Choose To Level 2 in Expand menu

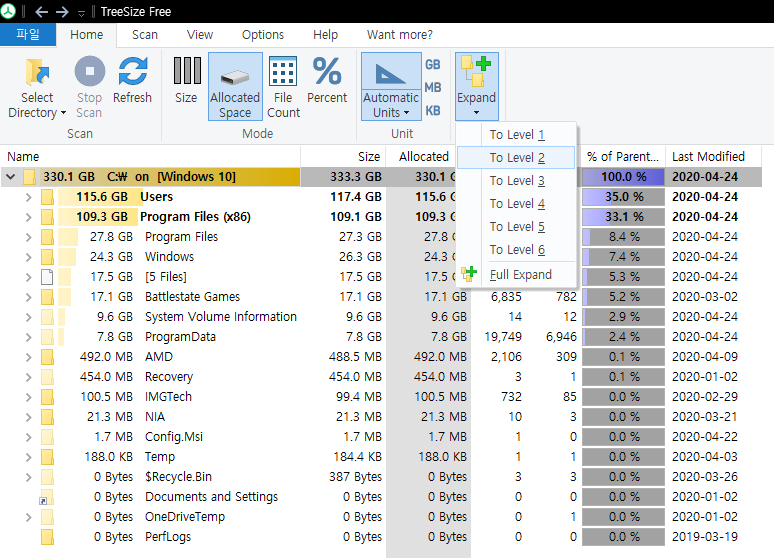516,158
